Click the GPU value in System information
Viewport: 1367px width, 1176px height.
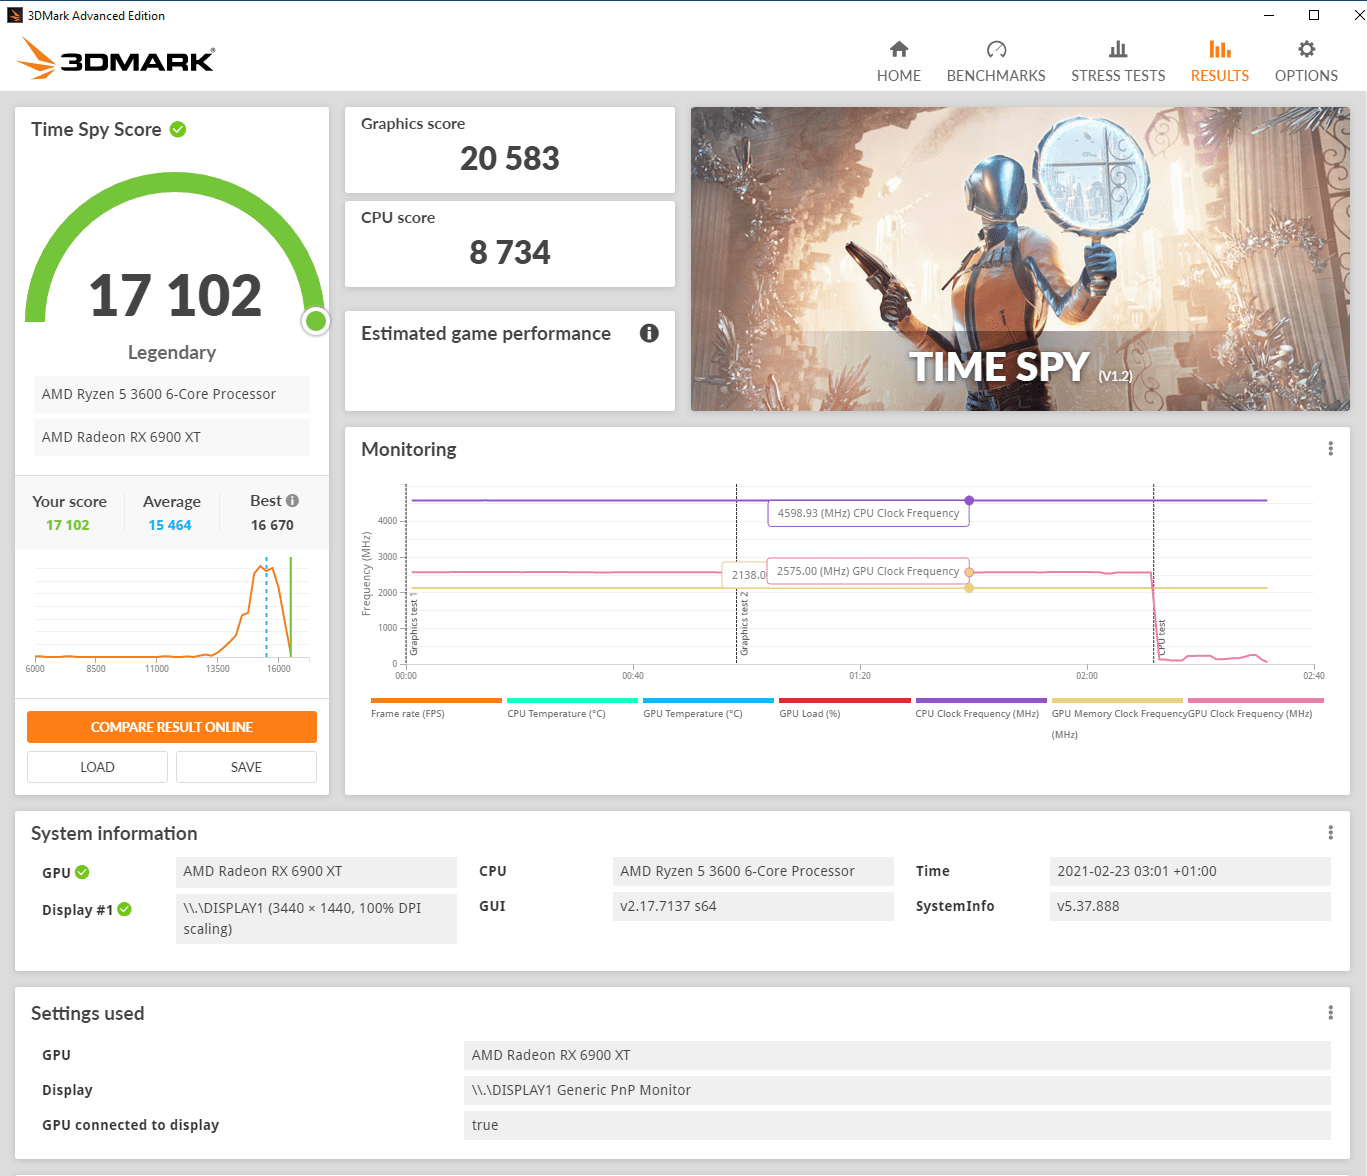(316, 871)
